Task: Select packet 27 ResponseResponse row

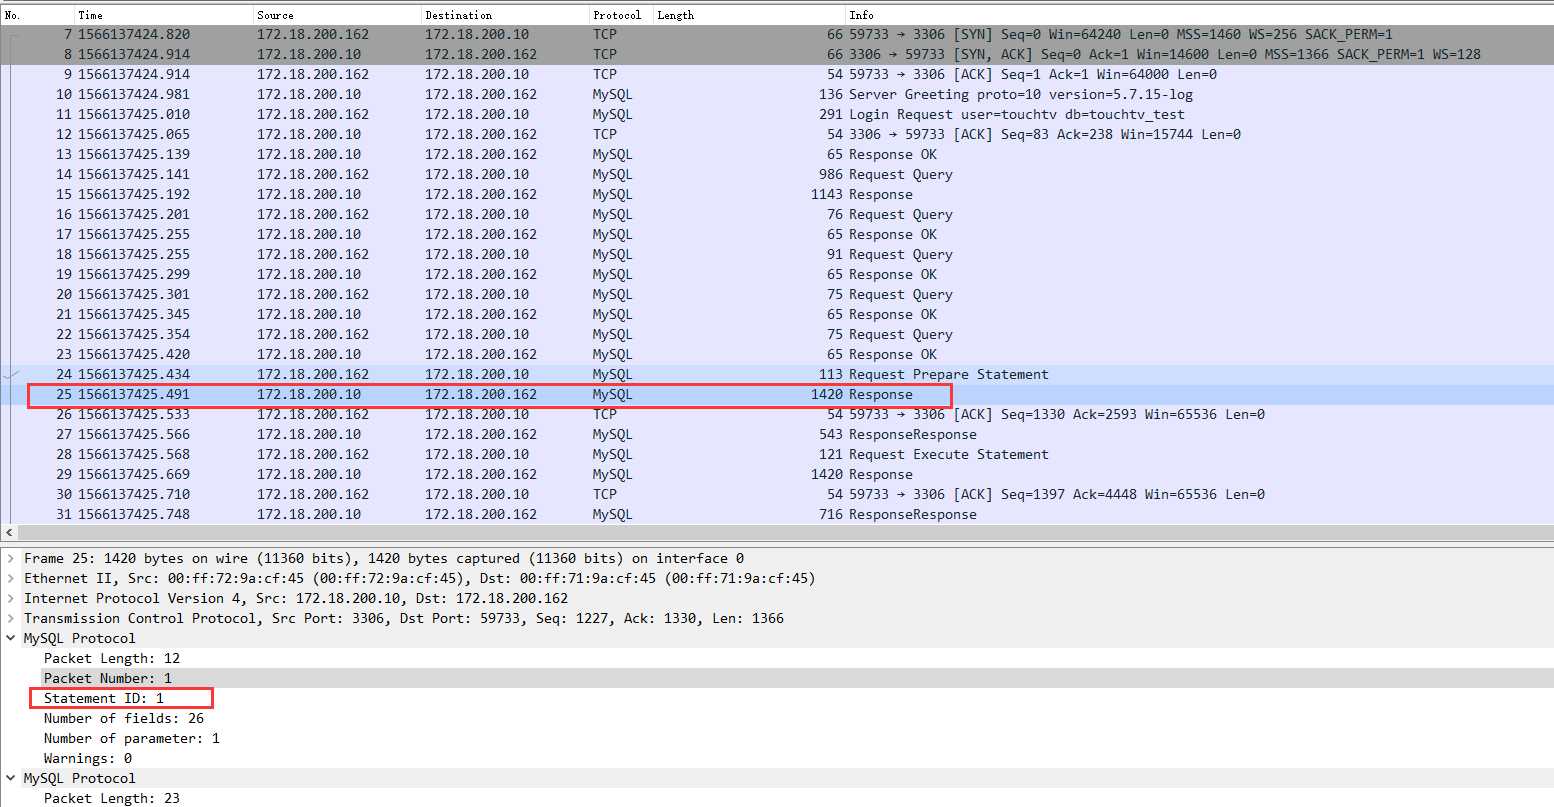Action: [x=777, y=434]
